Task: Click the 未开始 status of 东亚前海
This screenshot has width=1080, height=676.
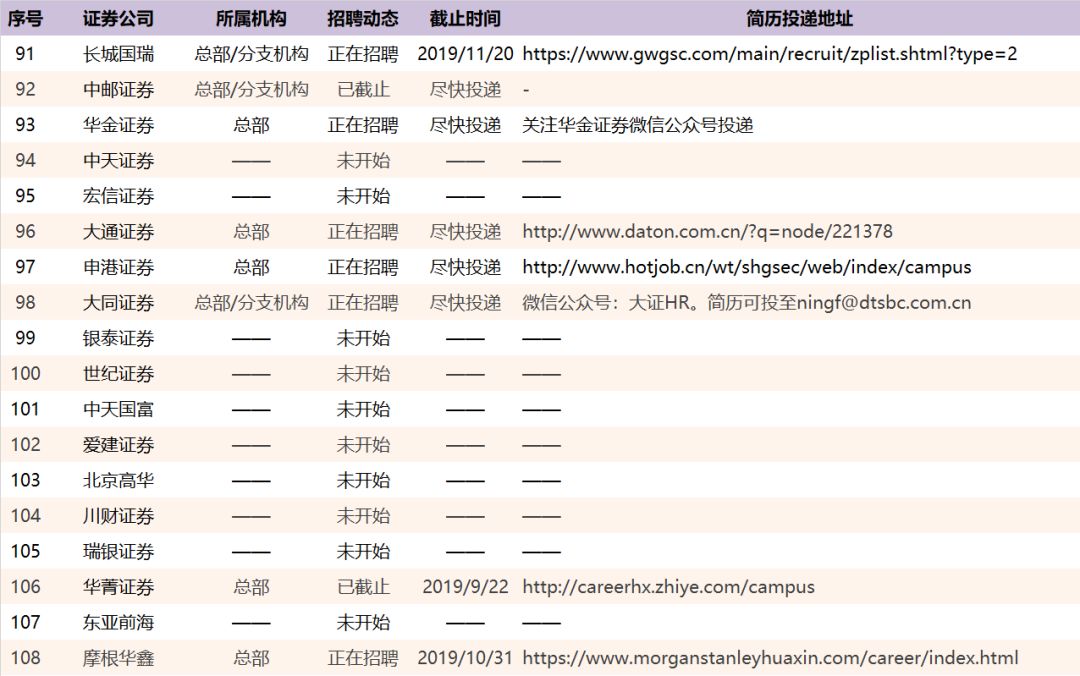Action: (363, 622)
